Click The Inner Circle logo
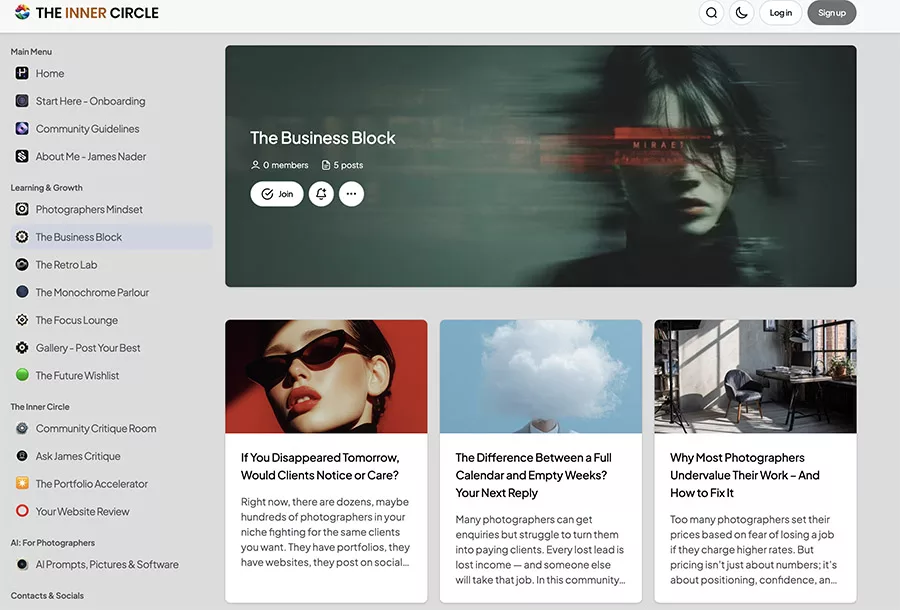This screenshot has width=900, height=610. [x=87, y=13]
